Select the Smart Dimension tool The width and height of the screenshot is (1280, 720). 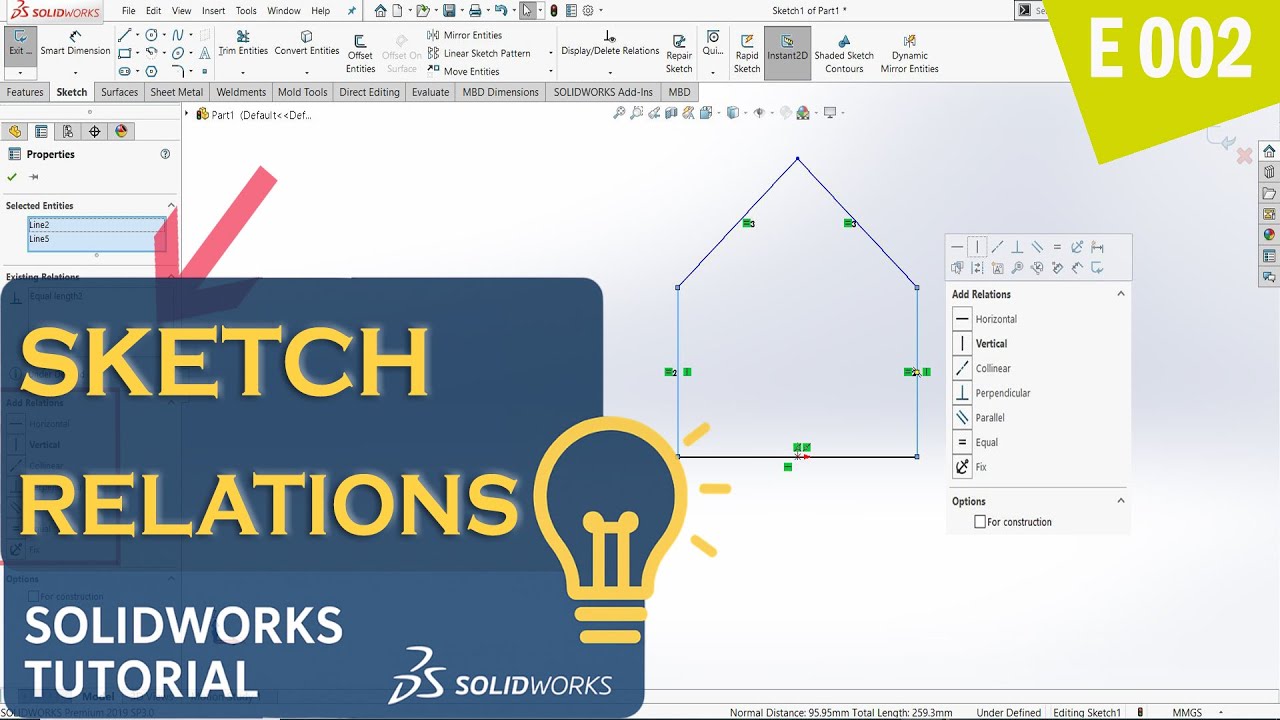[75, 43]
